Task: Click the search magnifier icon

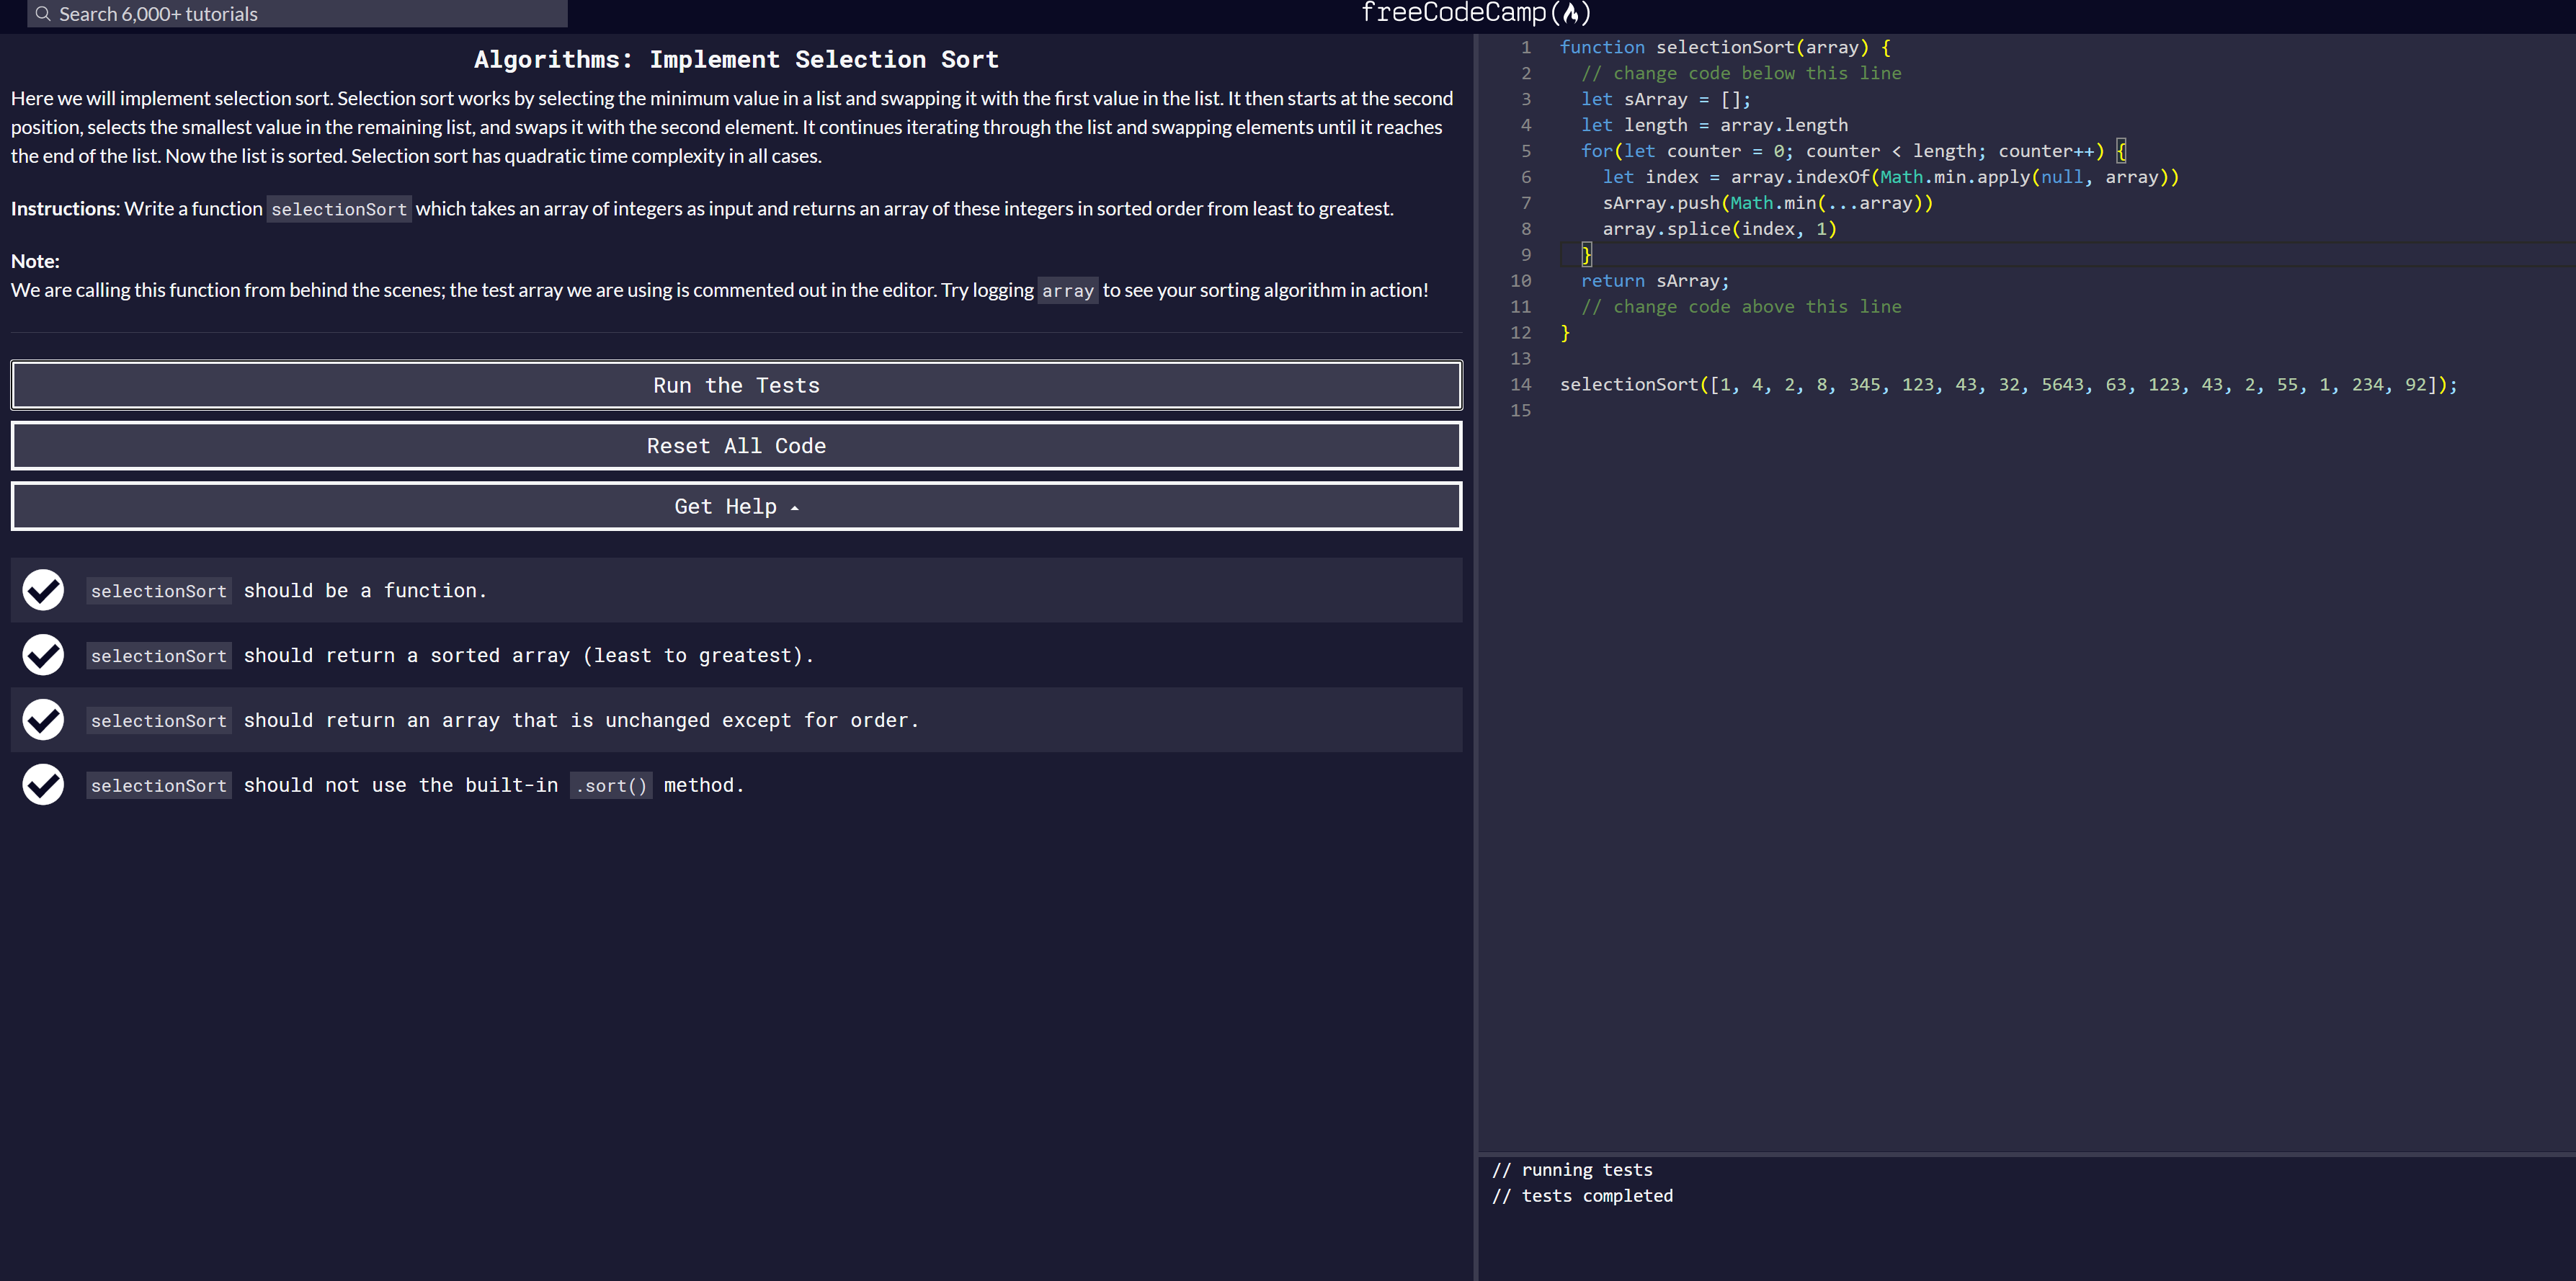Action: pos(42,14)
